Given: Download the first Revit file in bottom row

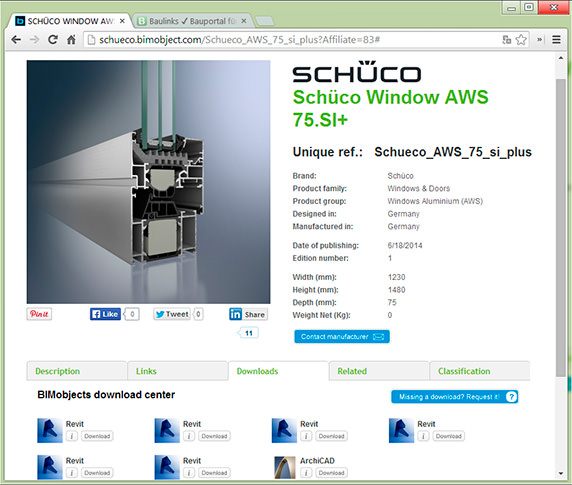Looking at the screenshot, I should pos(97,473).
